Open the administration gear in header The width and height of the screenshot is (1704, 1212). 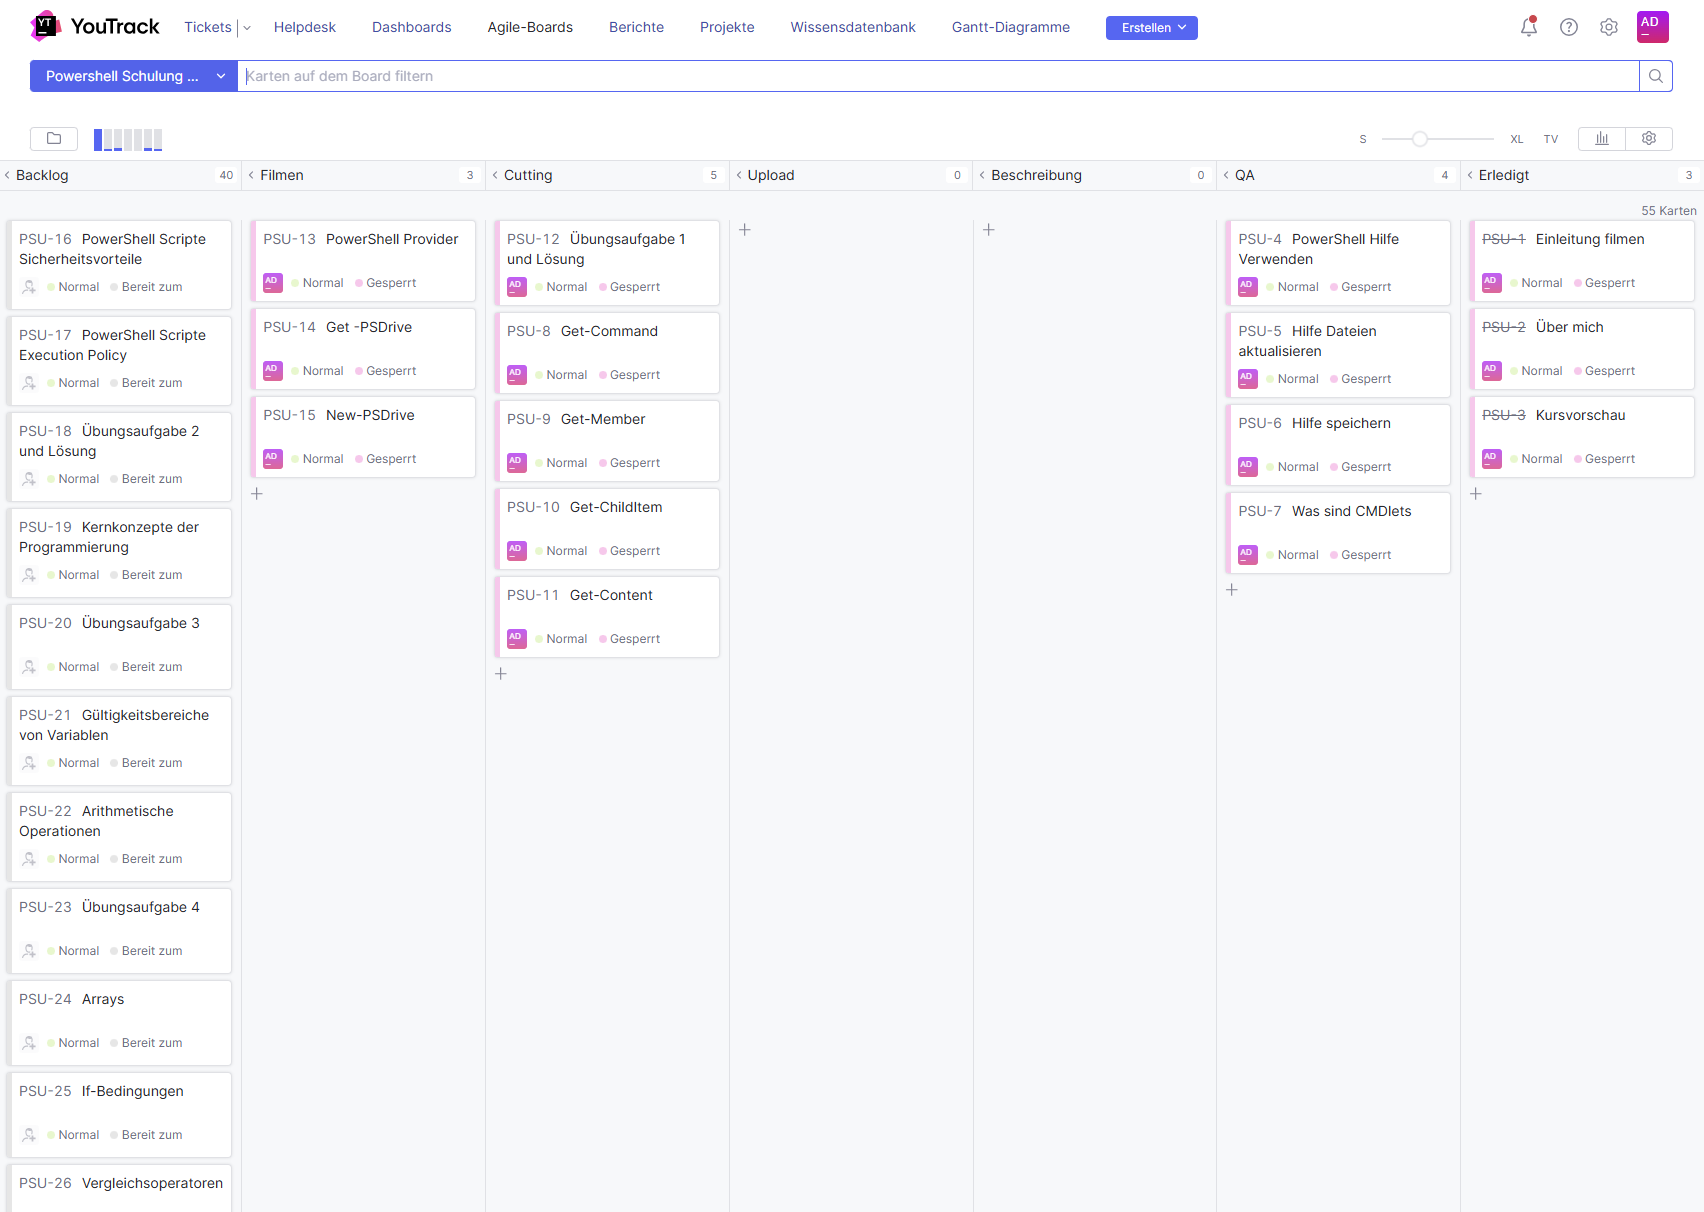tap(1609, 27)
